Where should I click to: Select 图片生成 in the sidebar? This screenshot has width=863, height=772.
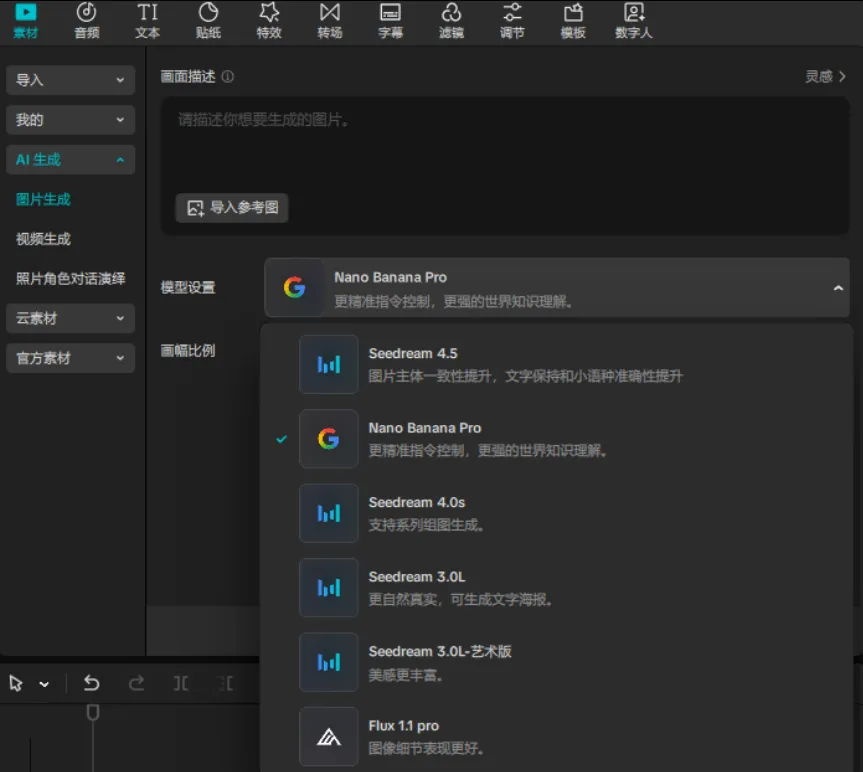click(x=43, y=199)
